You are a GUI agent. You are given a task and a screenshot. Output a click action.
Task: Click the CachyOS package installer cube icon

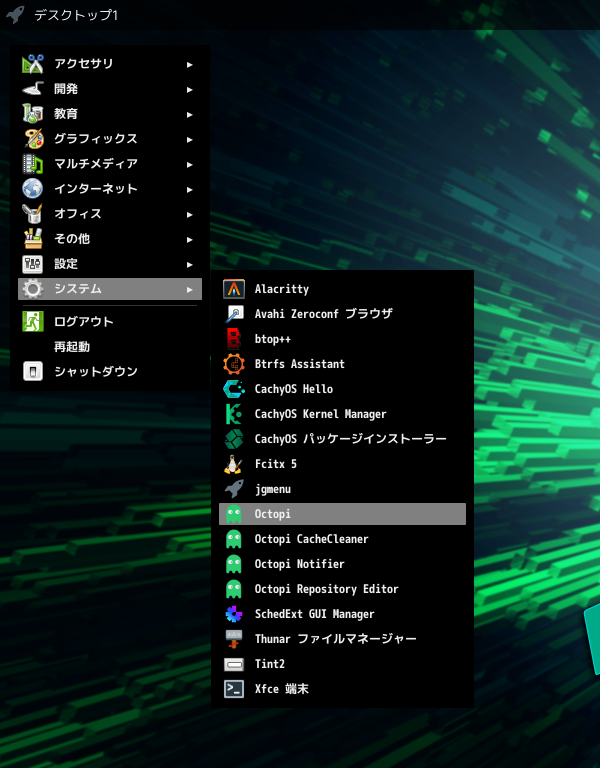[x=234, y=439]
